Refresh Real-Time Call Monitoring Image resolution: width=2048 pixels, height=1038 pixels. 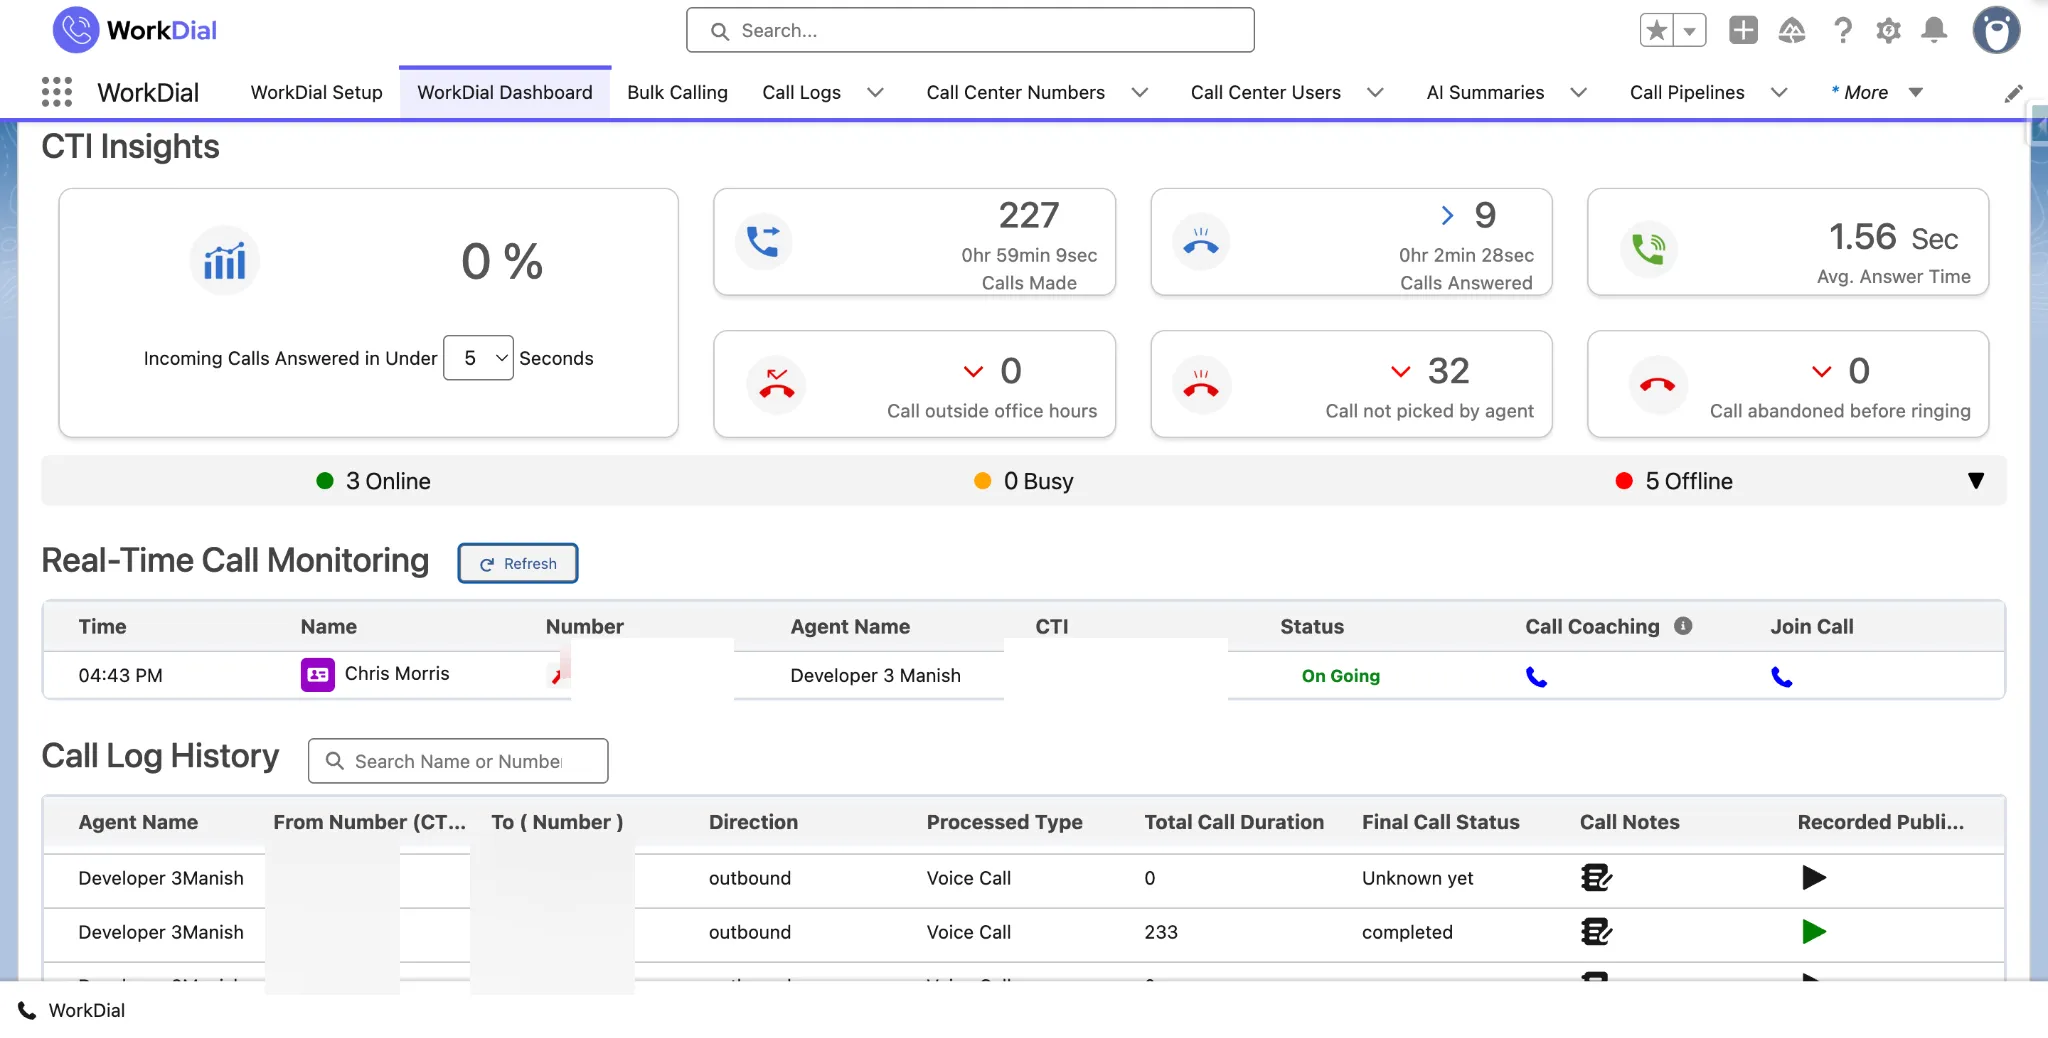518,563
